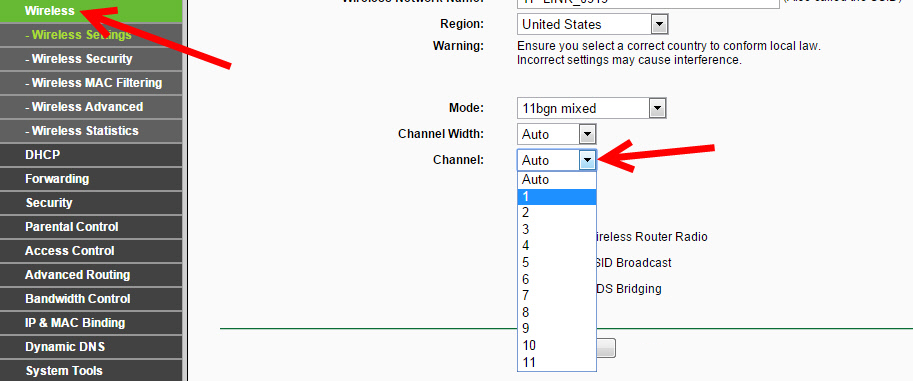Click the Wireless Network Name field
Image resolution: width=913 pixels, height=381 pixels.
648,3
